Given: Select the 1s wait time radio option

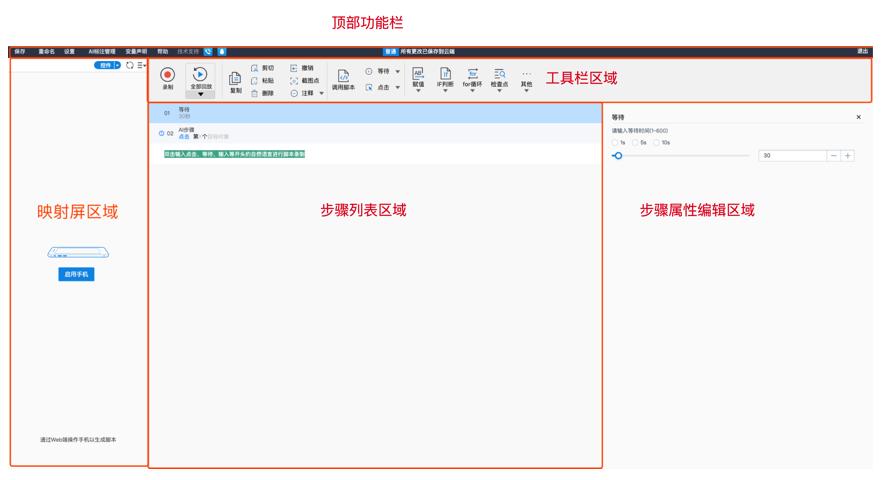Looking at the screenshot, I should (616, 142).
